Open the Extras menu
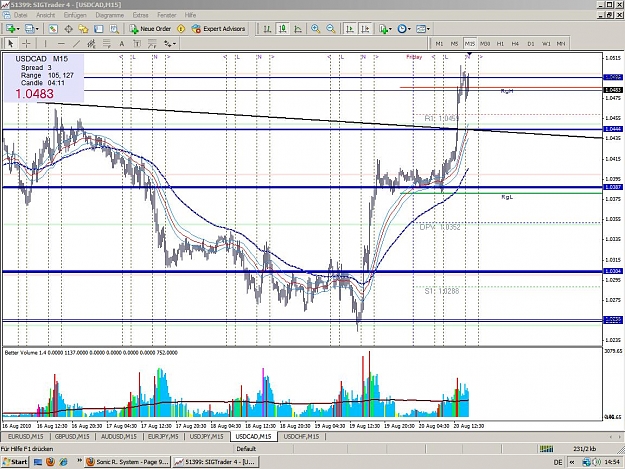Viewport: 625px width, 469px height. point(140,15)
